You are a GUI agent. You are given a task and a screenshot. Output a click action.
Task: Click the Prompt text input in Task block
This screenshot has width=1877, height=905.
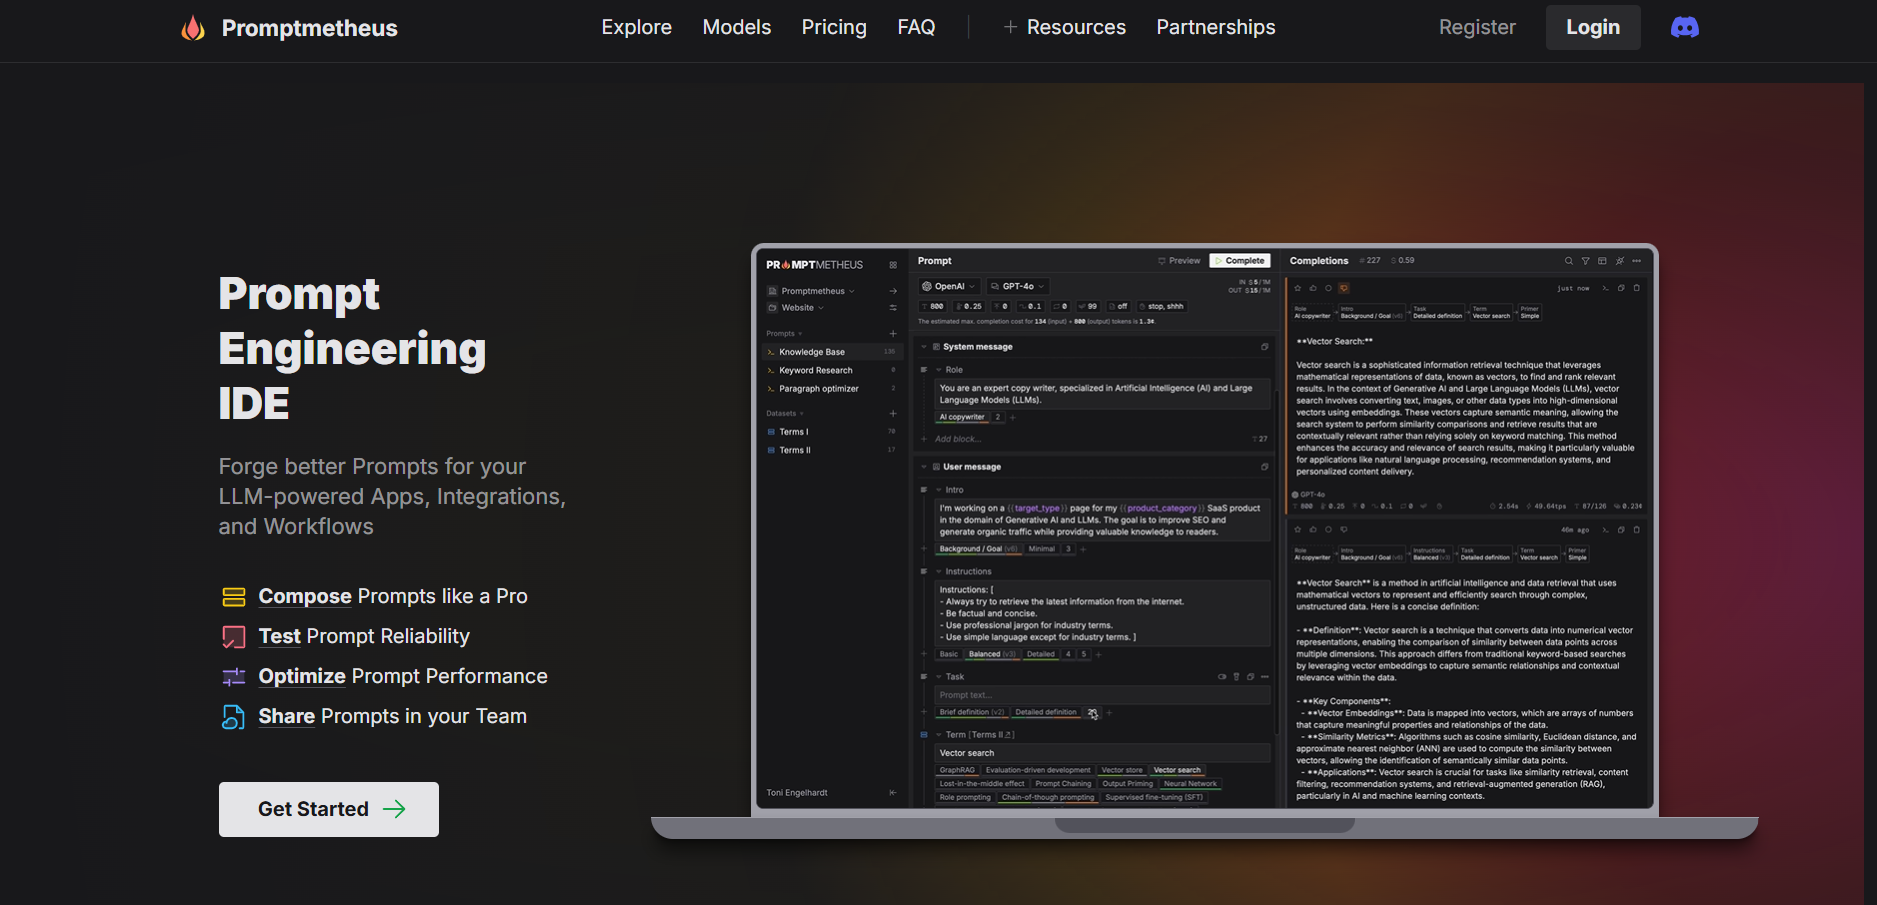pos(1103,695)
